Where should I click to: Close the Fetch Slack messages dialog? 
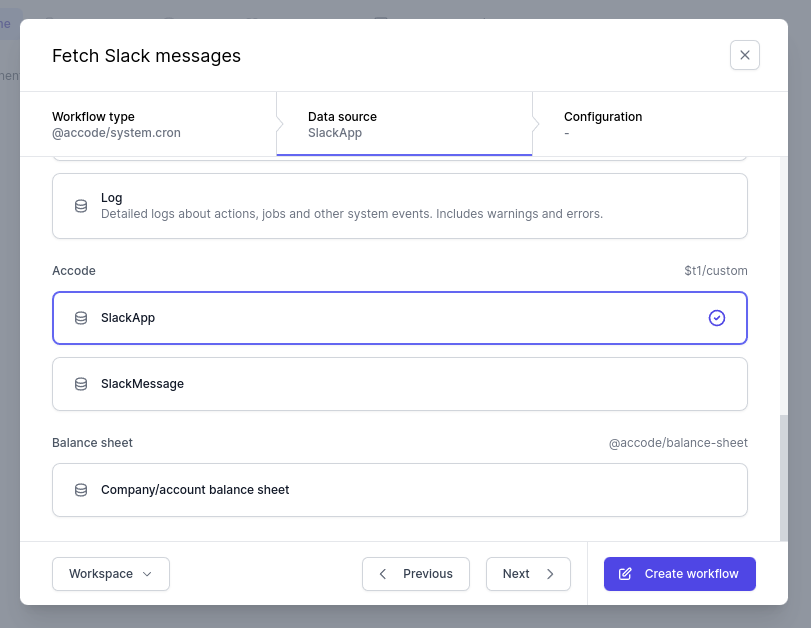(x=745, y=55)
